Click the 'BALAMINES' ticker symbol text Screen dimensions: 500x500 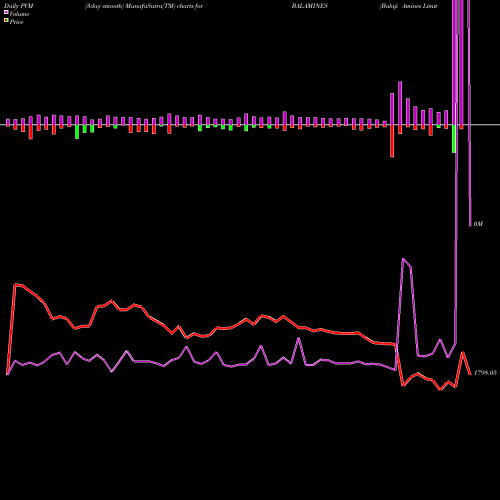tap(310, 6)
